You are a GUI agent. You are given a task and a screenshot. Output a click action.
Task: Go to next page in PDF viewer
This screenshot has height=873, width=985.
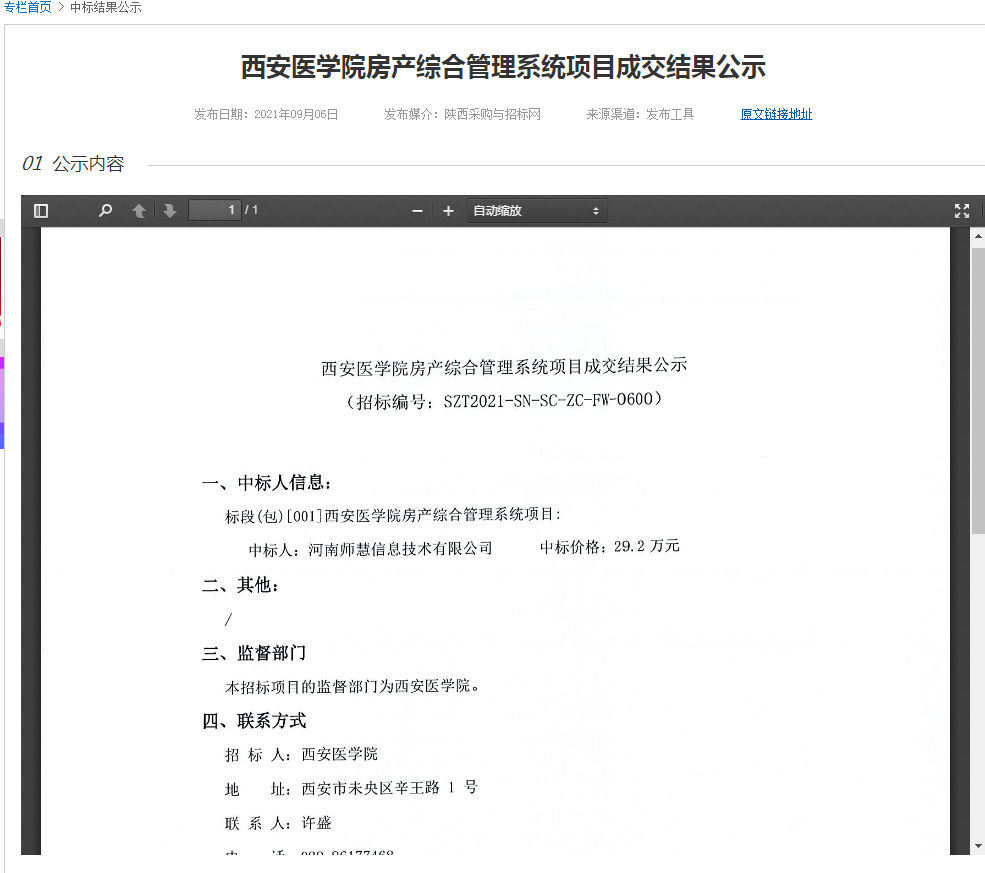click(x=170, y=211)
